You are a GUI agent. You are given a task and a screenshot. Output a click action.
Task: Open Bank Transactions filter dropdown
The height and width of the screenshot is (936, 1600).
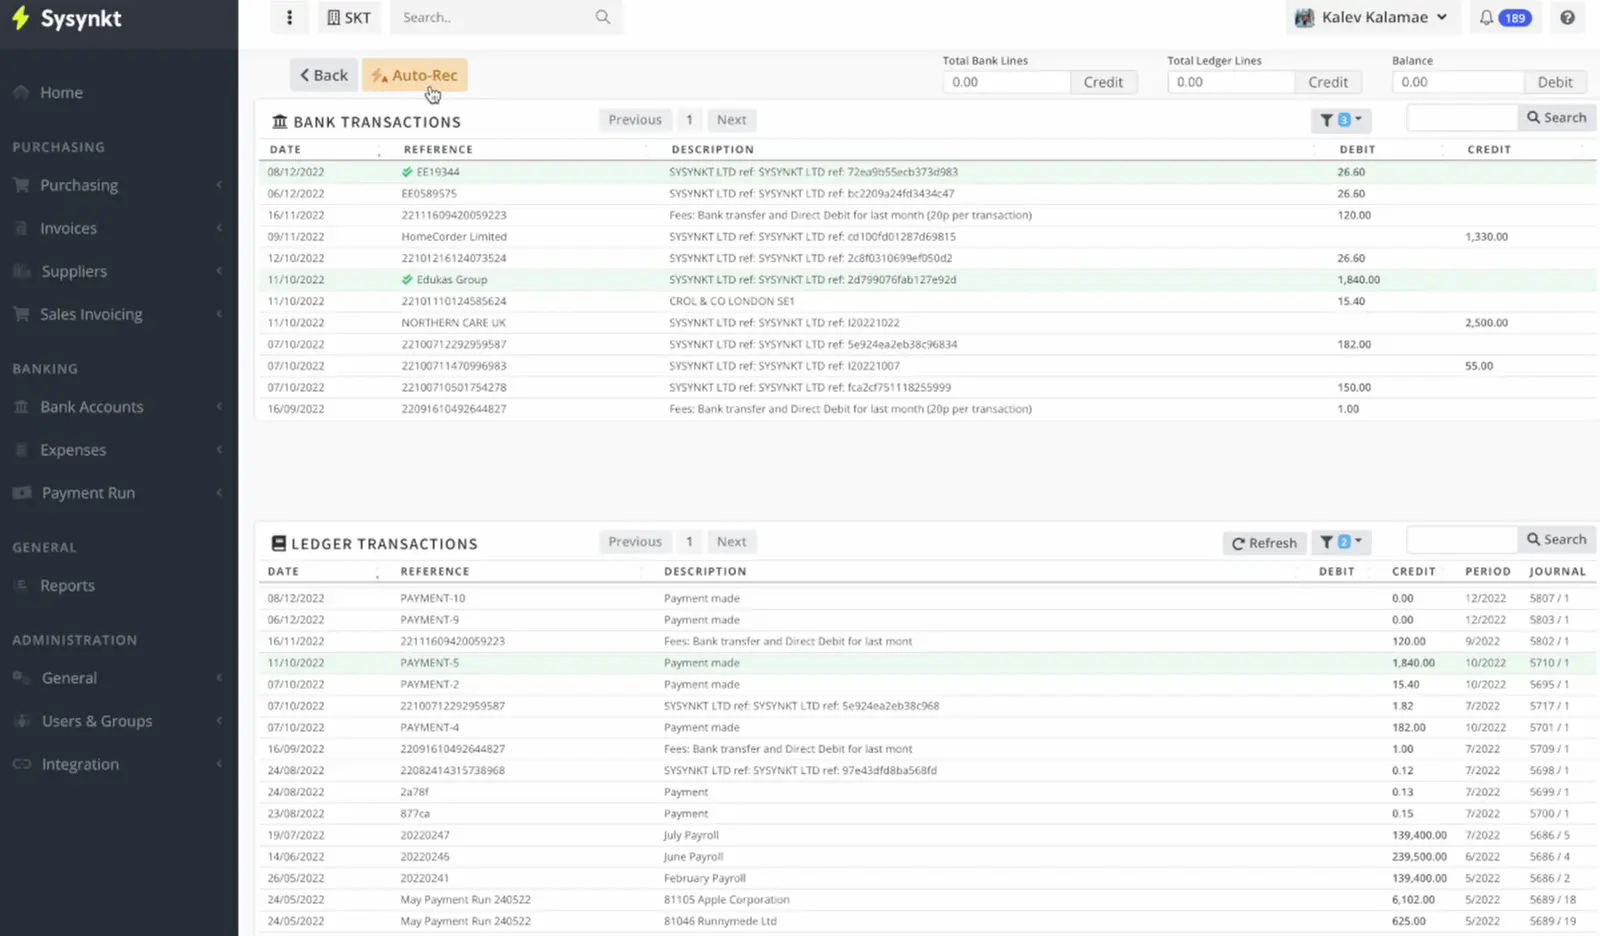pyautogui.click(x=1341, y=120)
